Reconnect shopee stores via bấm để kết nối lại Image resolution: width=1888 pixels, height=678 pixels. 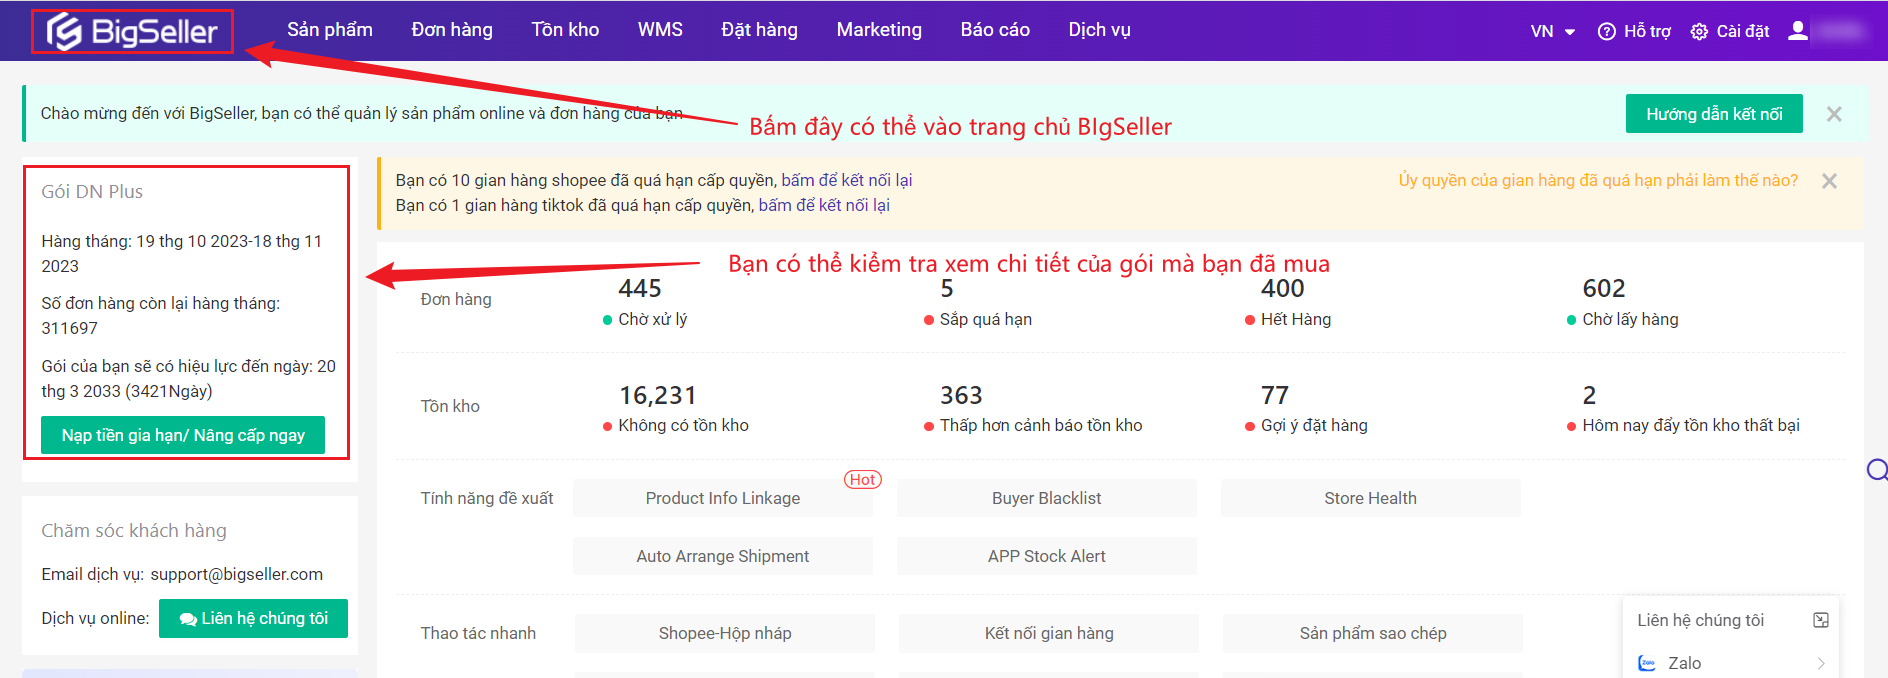tap(846, 180)
